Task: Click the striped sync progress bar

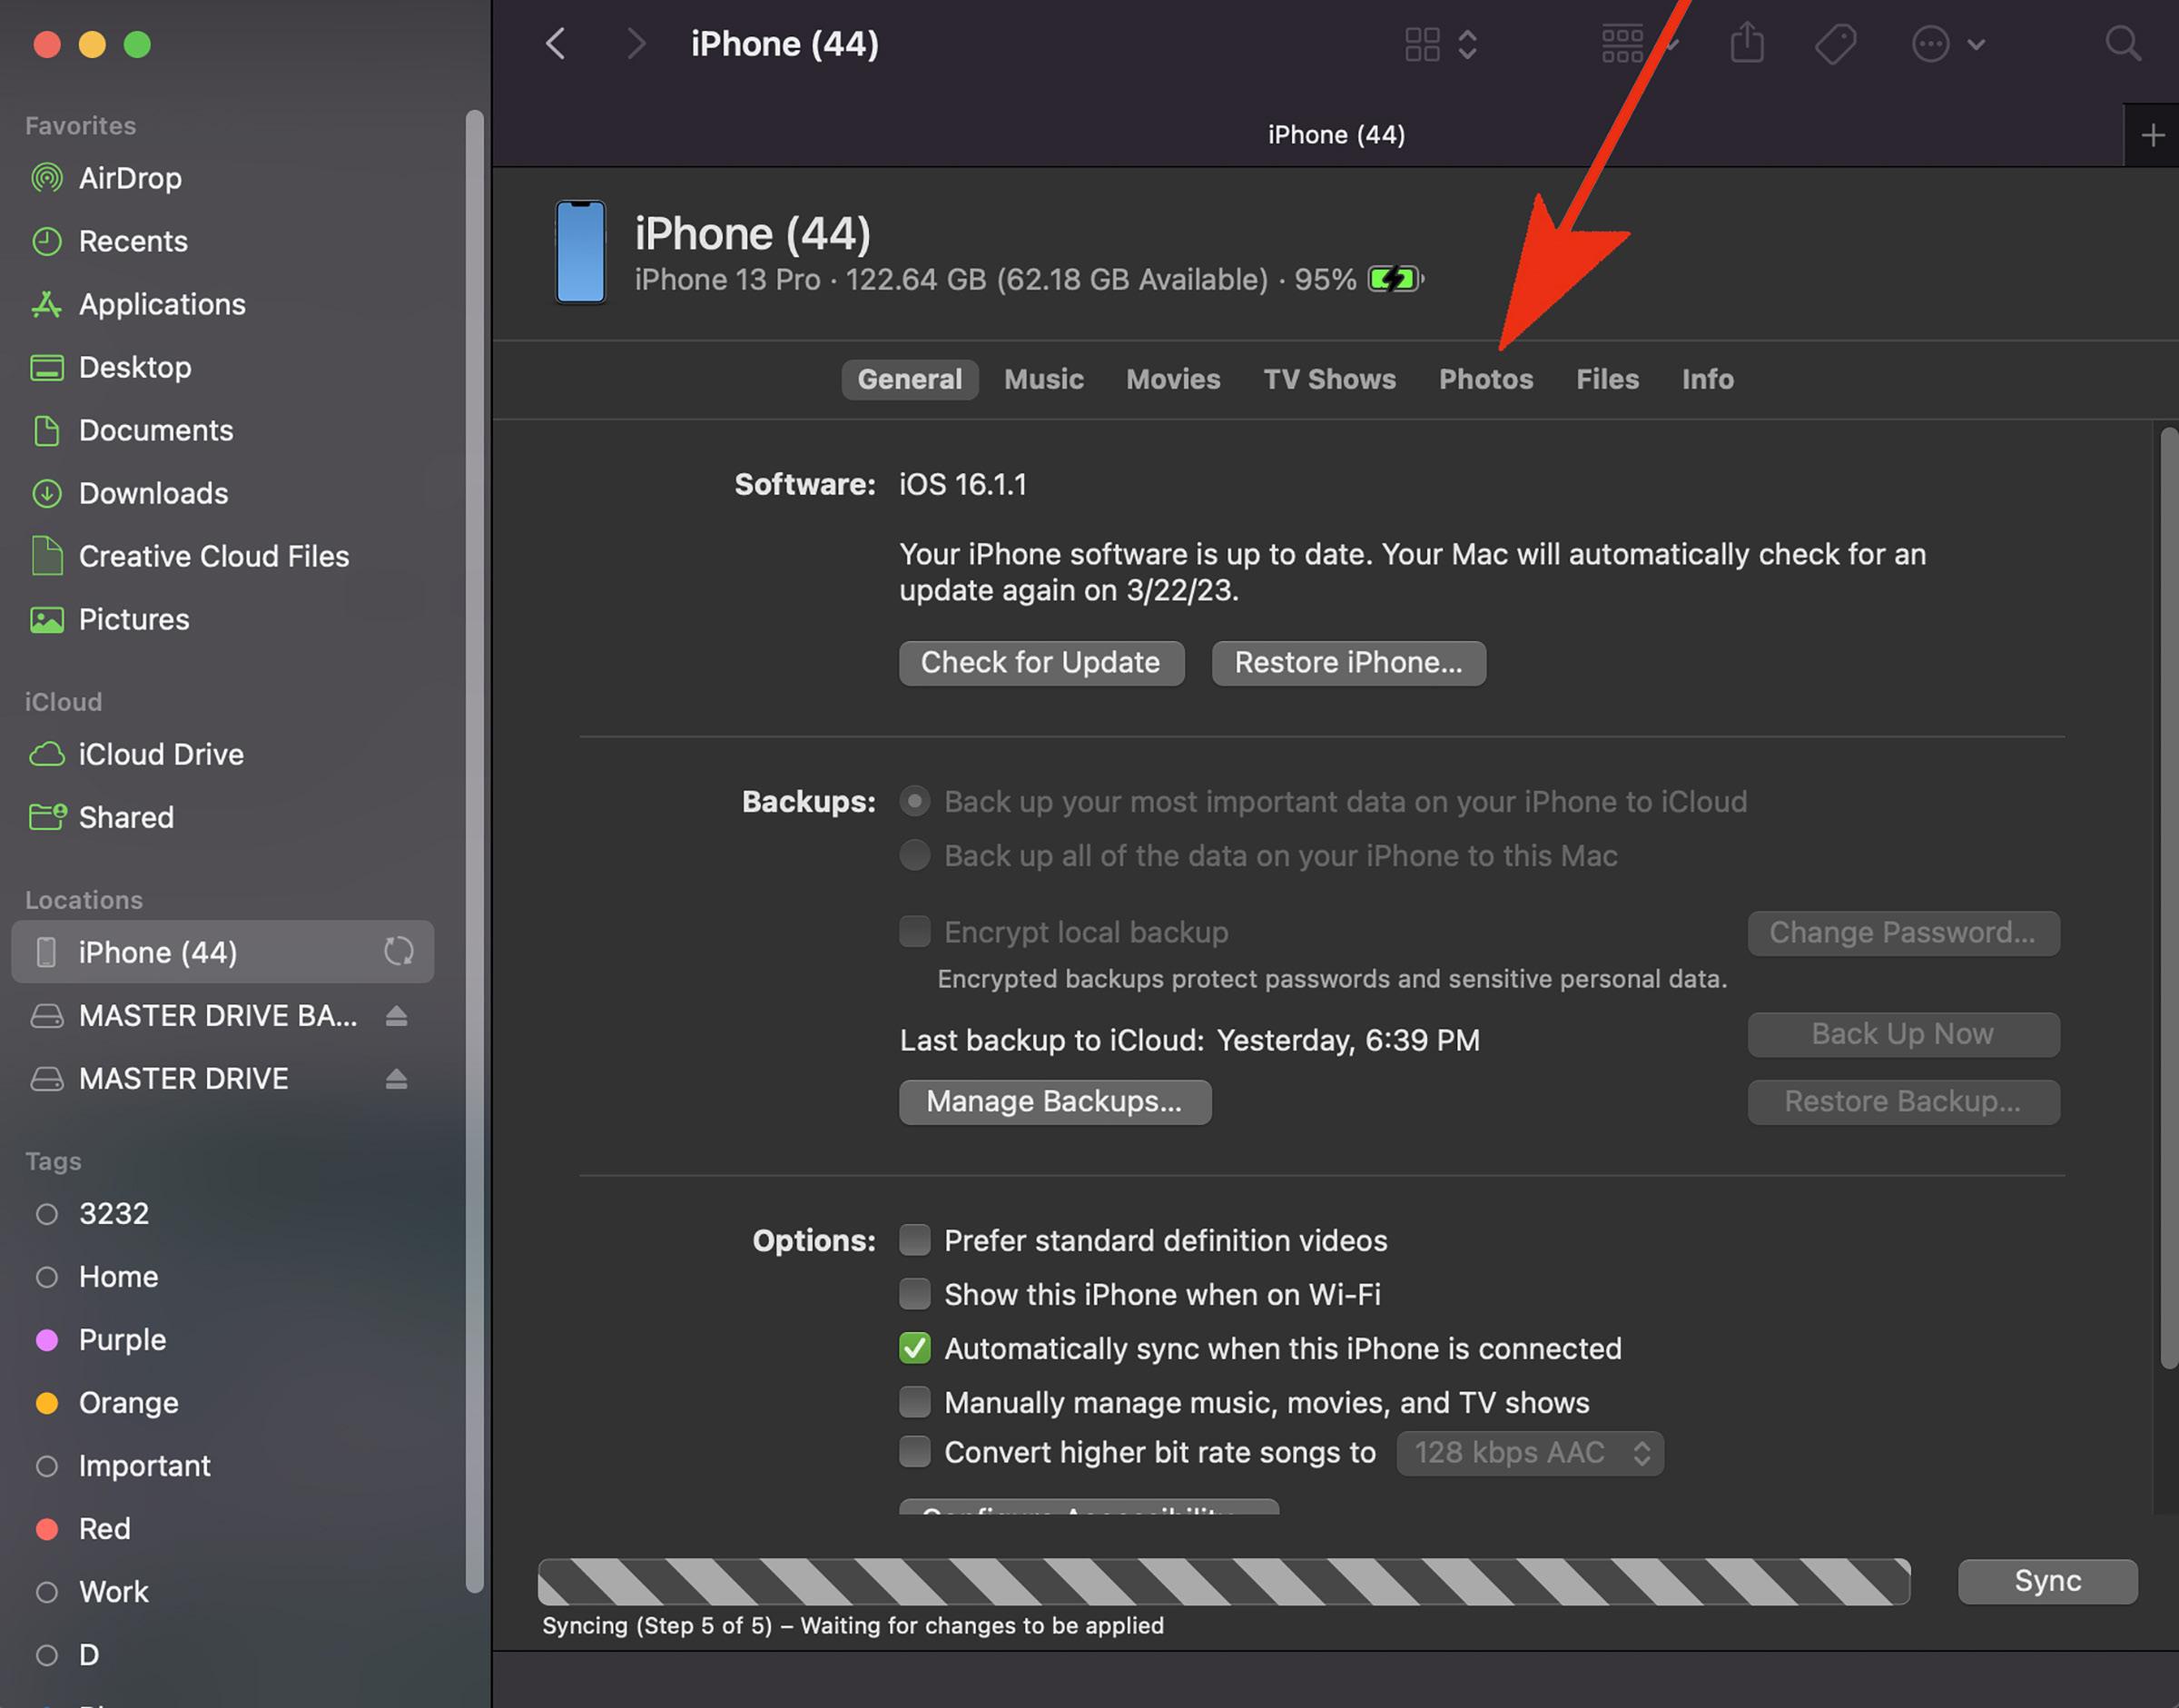Action: [x=1222, y=1581]
